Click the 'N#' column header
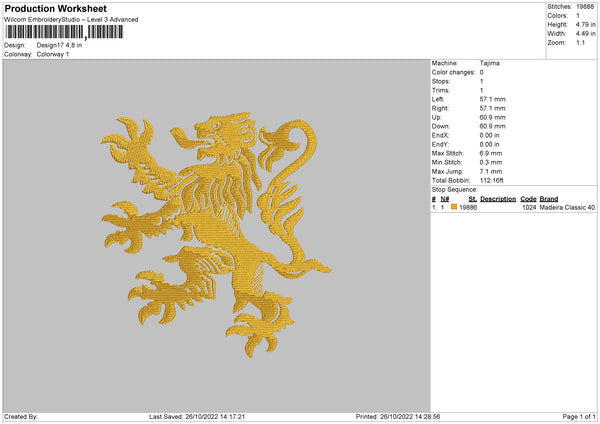This screenshot has height=424, width=600. click(445, 199)
